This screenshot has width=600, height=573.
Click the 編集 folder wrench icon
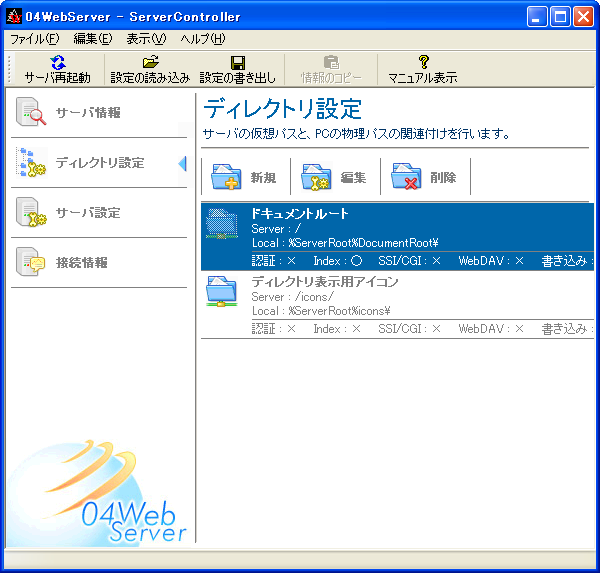point(316,177)
